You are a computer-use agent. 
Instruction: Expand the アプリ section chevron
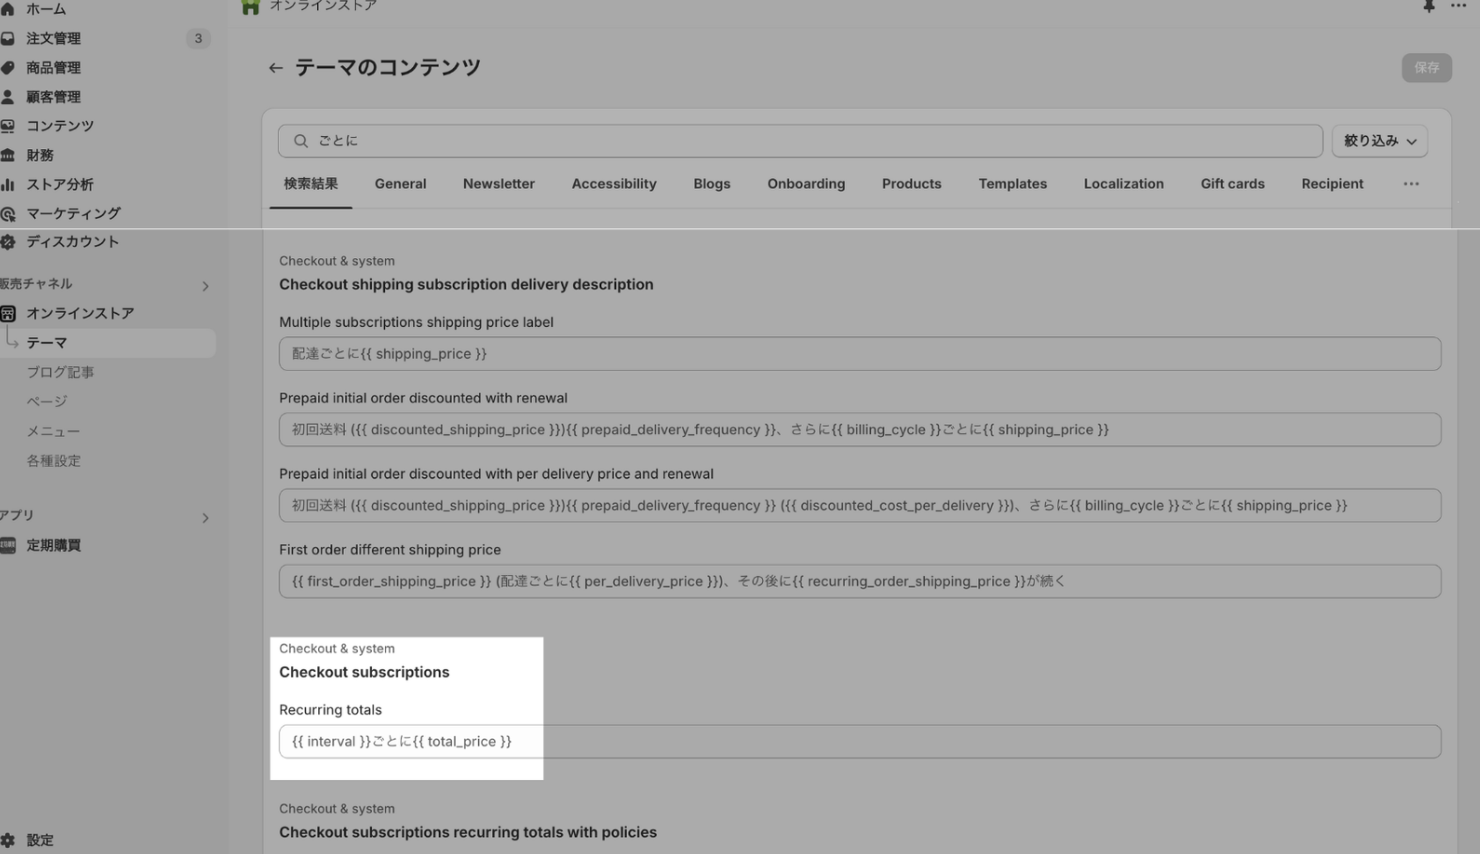(x=205, y=518)
